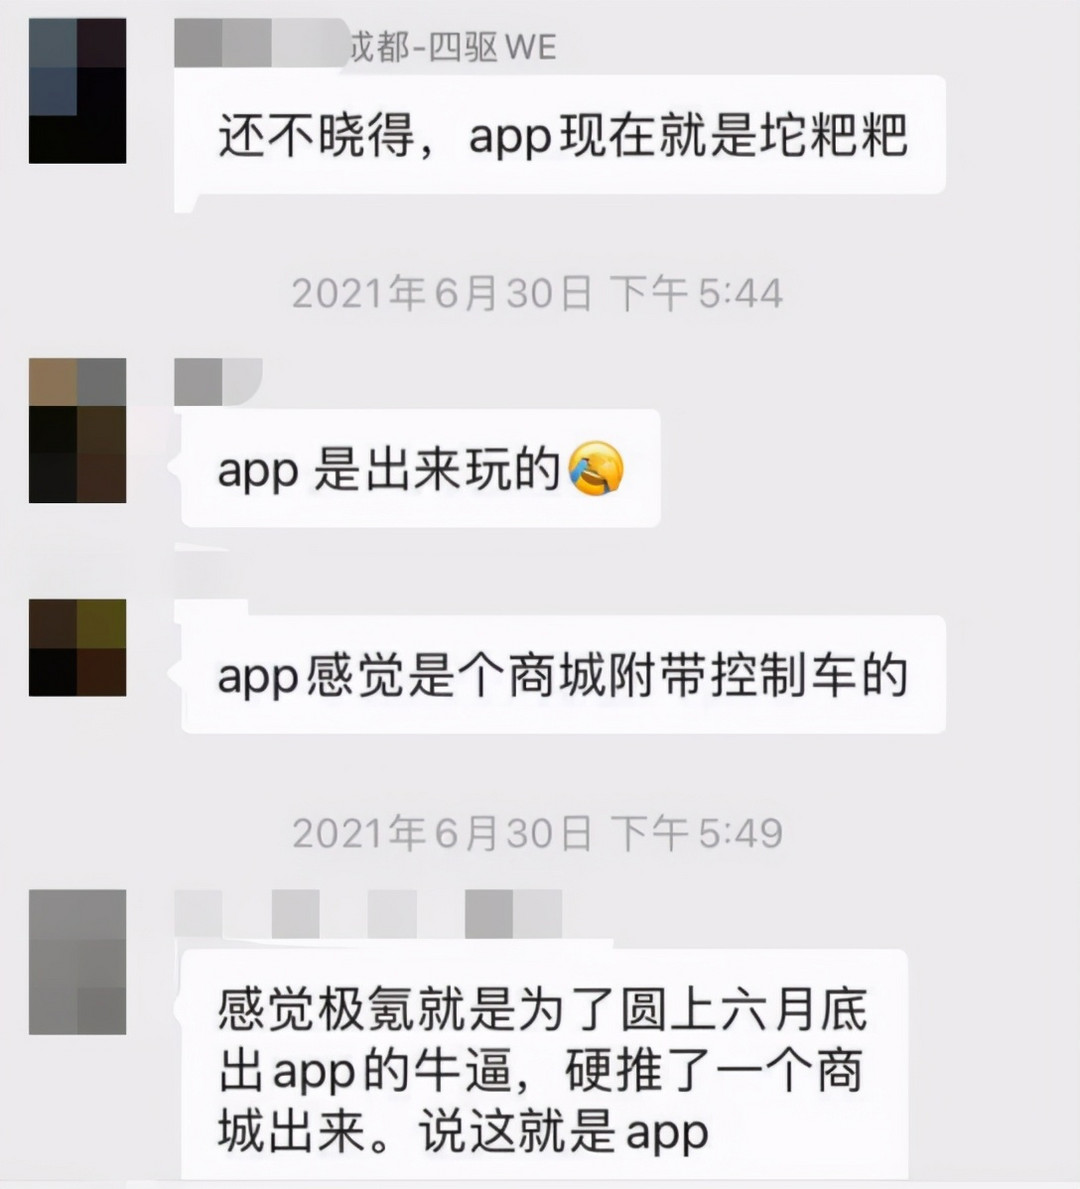Click "说这就是app" line in last bubble
This screenshot has width=1080, height=1189.
(564, 1131)
